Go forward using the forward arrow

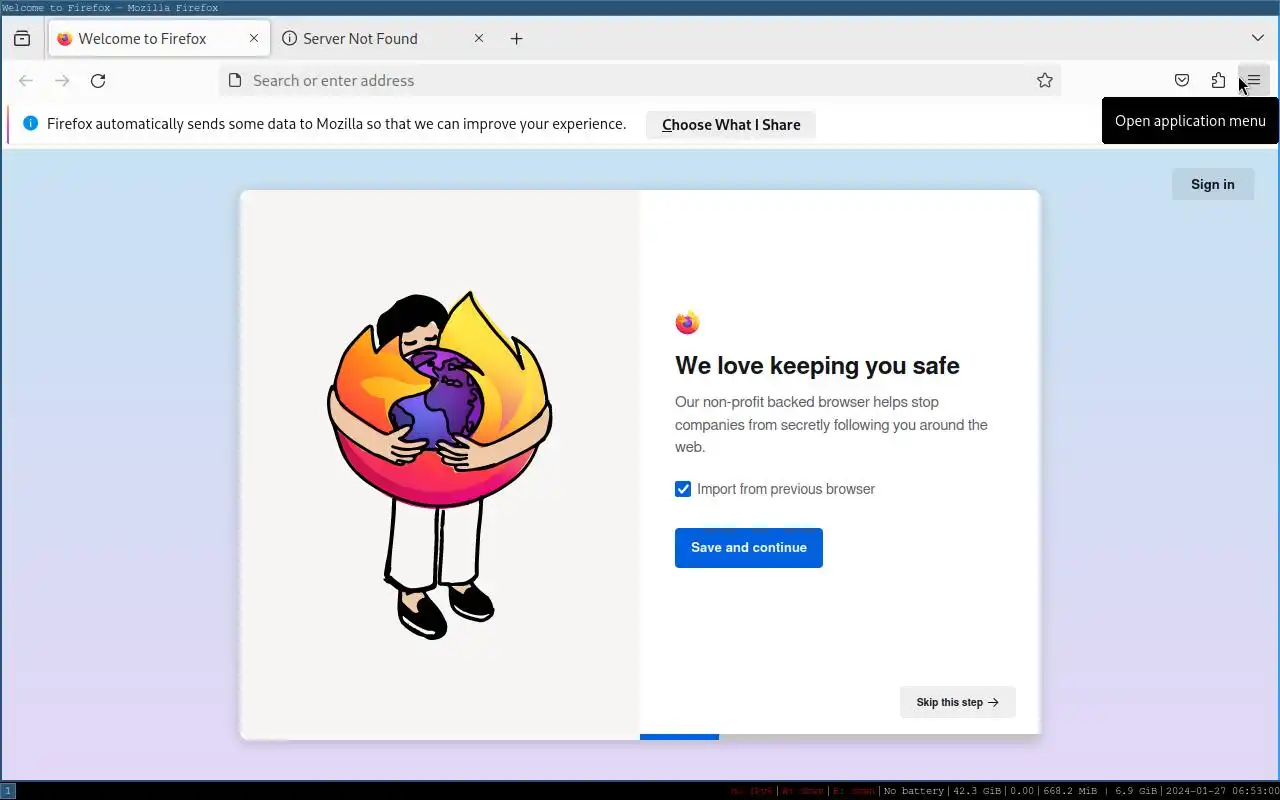click(62, 80)
